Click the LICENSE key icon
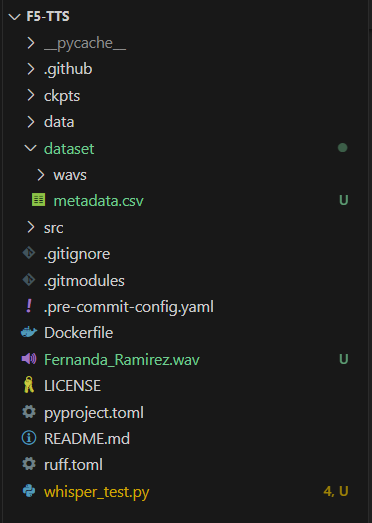 (29, 385)
